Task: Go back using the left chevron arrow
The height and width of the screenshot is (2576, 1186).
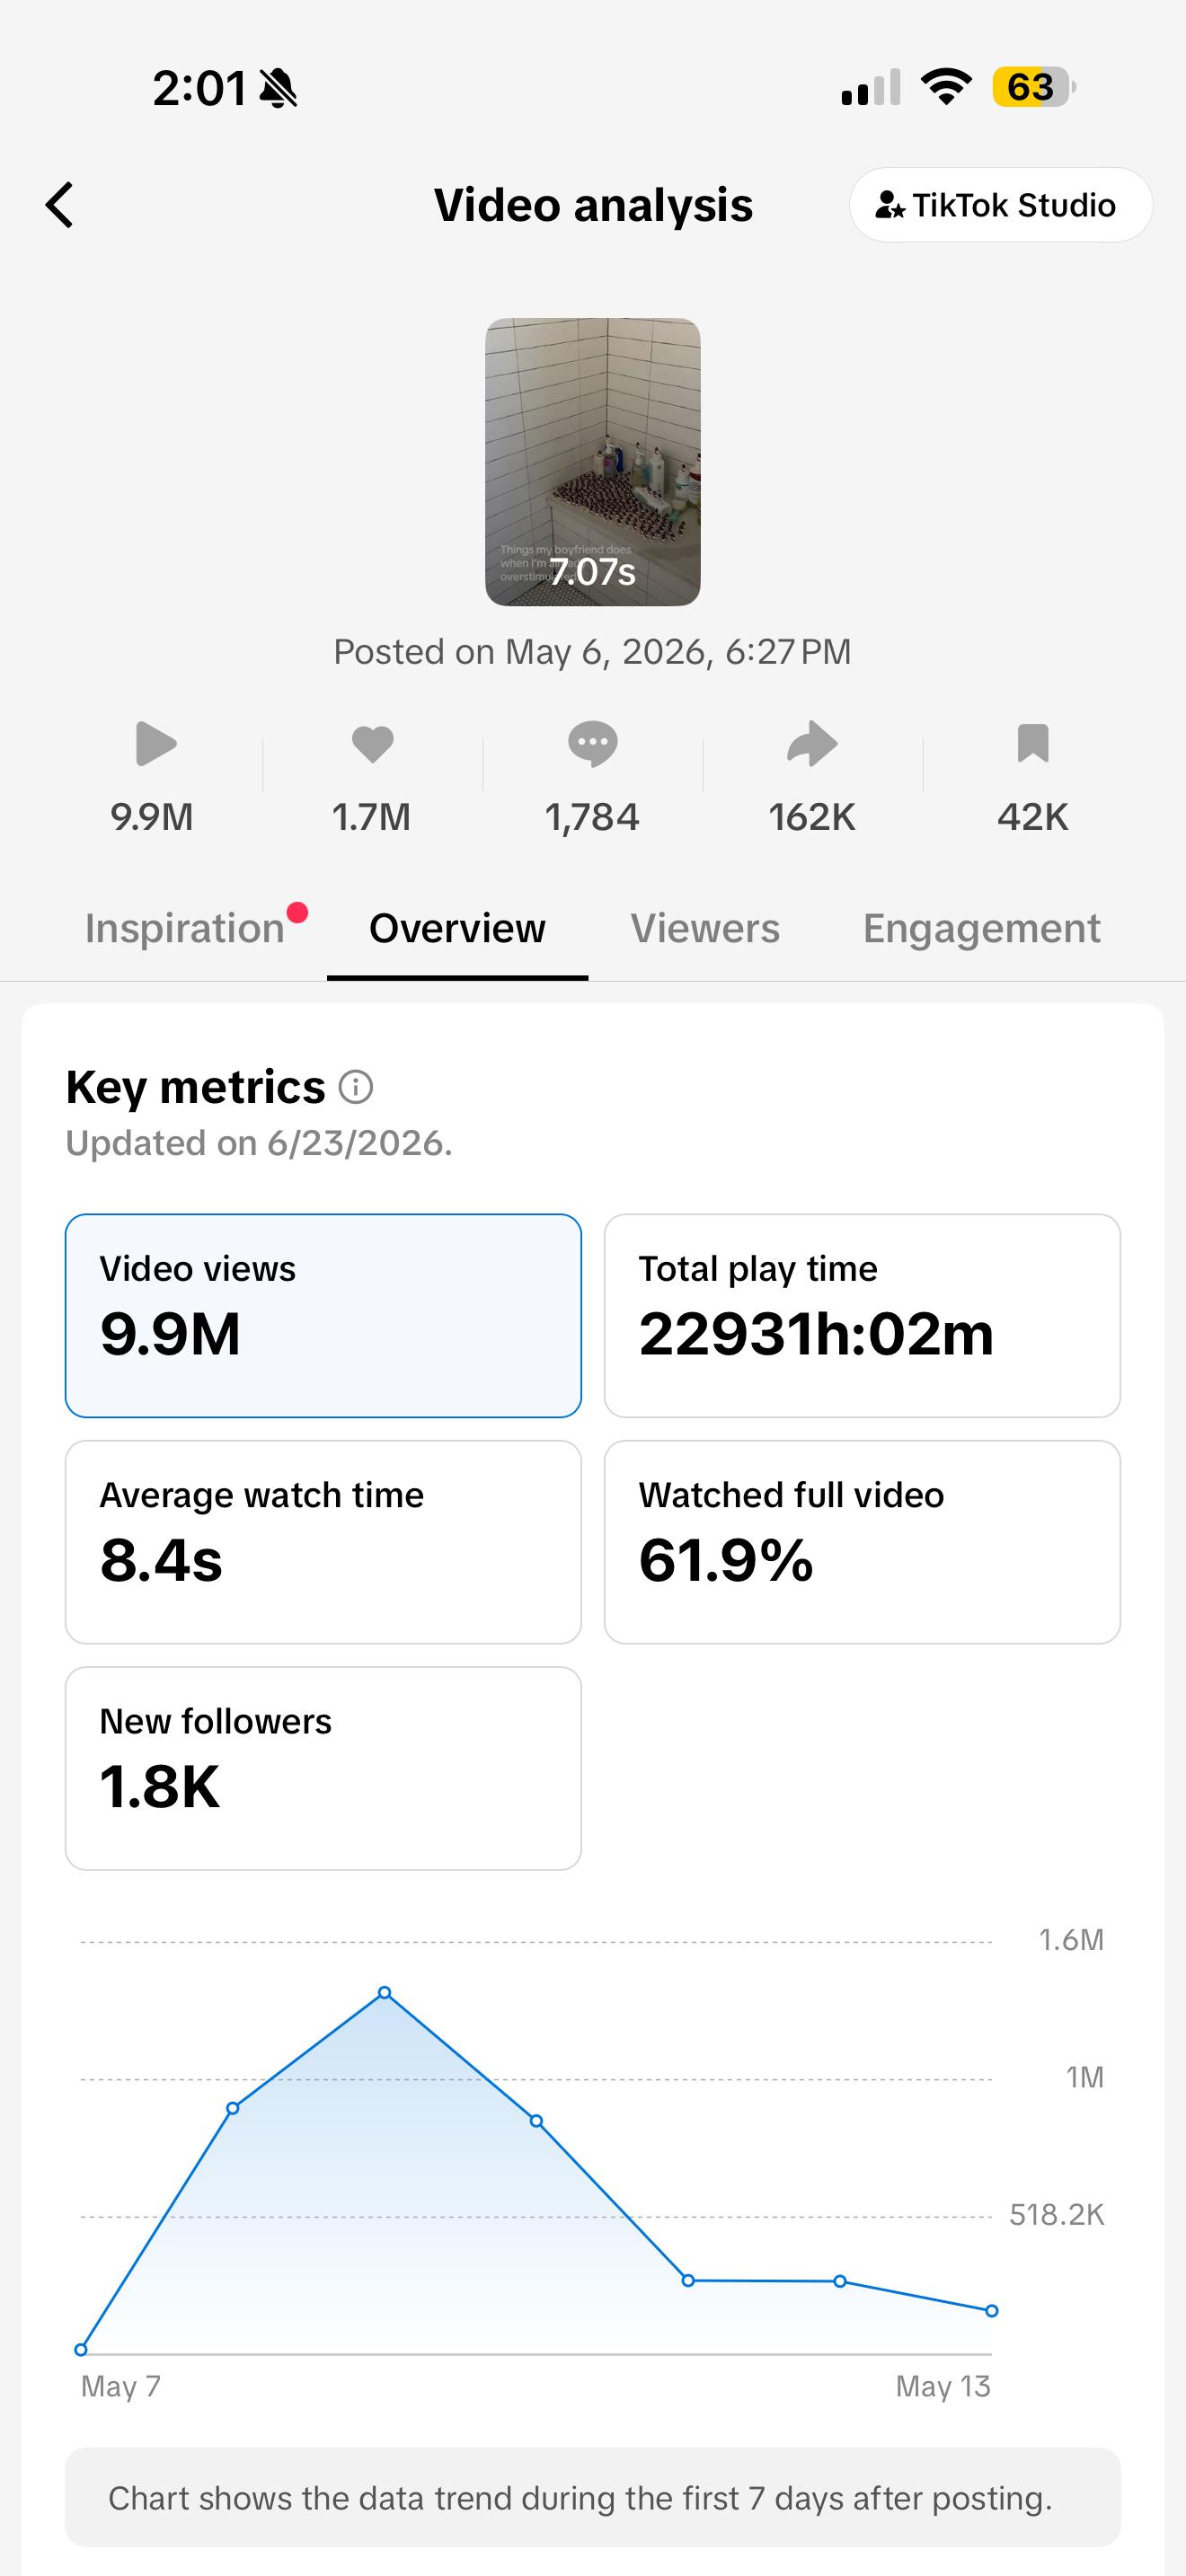Action: pyautogui.click(x=60, y=205)
